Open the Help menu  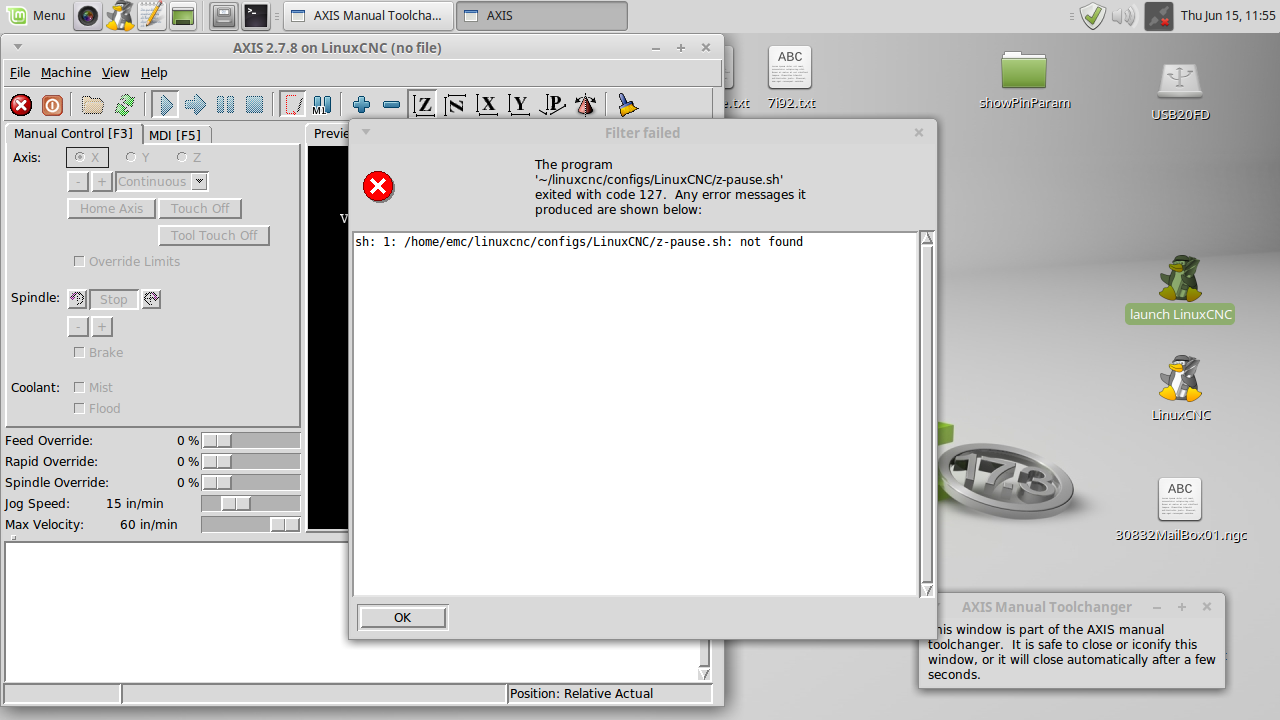(x=154, y=72)
